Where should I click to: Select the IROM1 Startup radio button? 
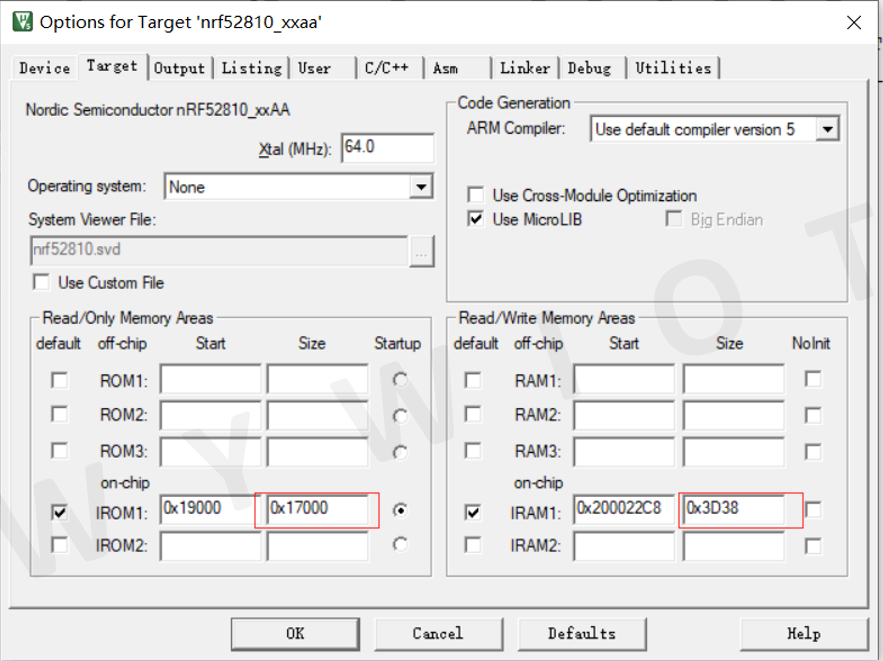click(400, 510)
